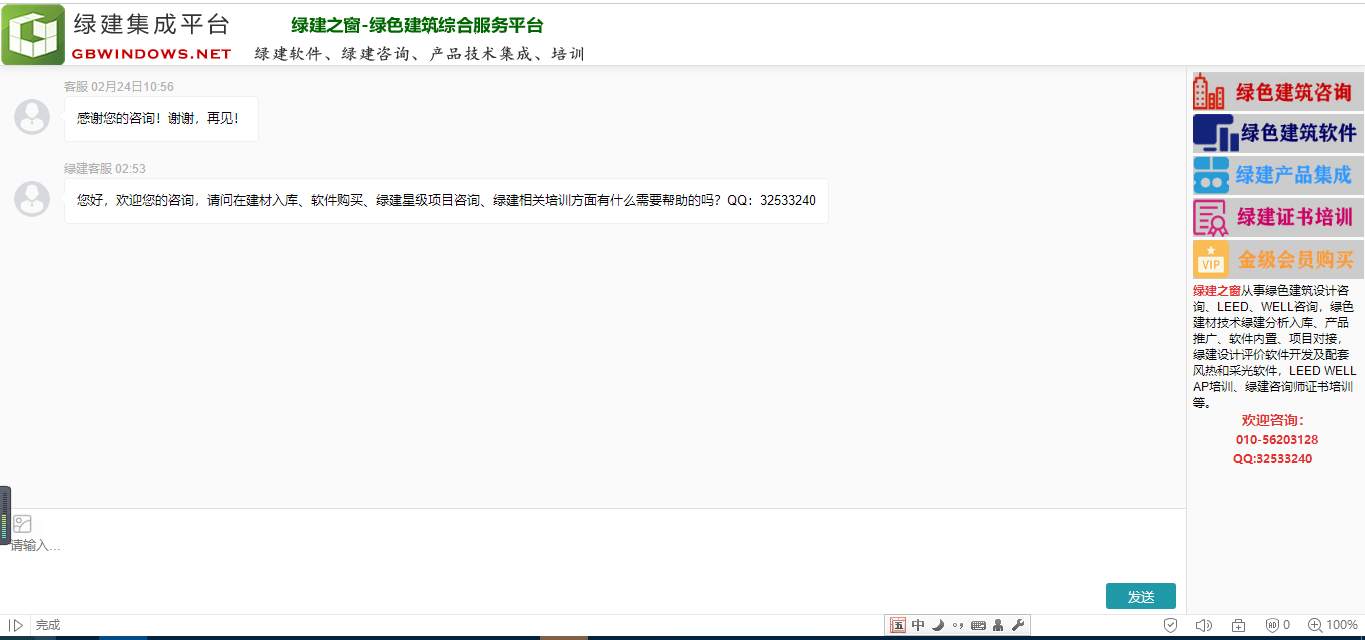Click the browser security shield icon
The image size is (1365, 640).
[x=1170, y=625]
